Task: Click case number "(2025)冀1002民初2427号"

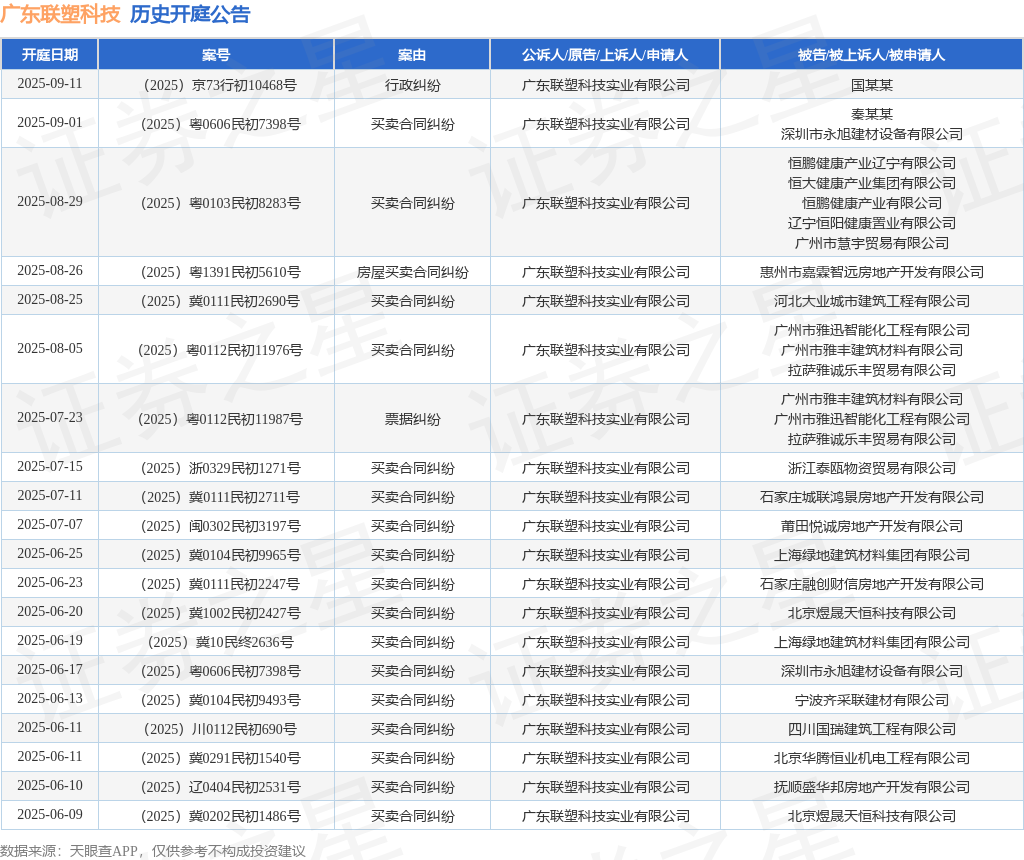Action: tap(220, 613)
